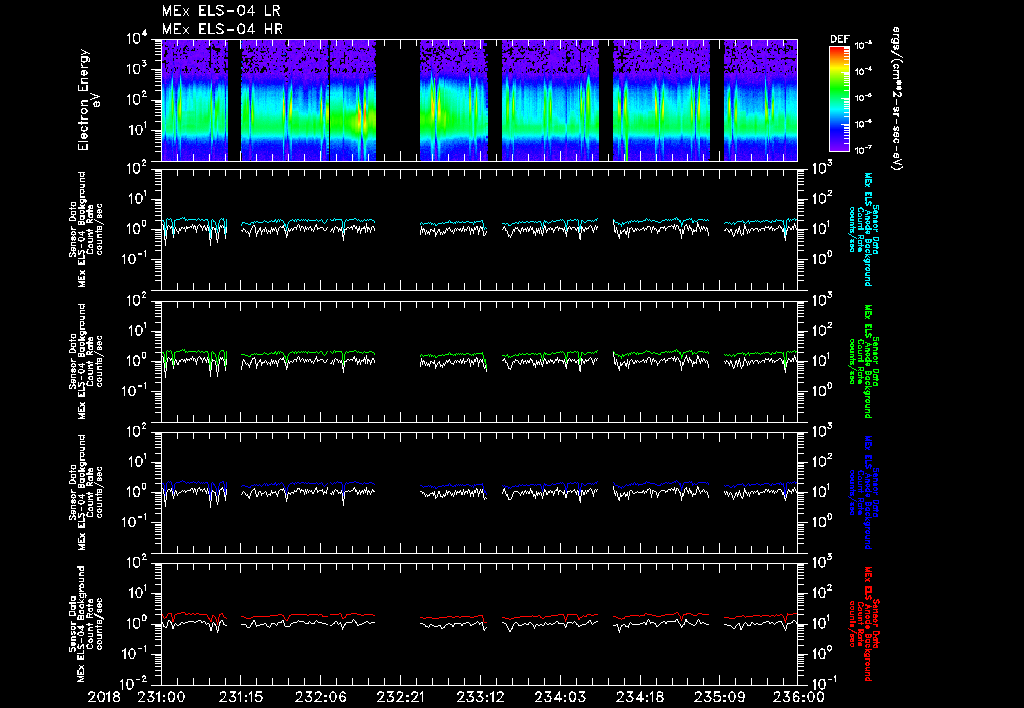Click the red trace panel's left axis label
This screenshot has width=1024, height=708.
86,624
